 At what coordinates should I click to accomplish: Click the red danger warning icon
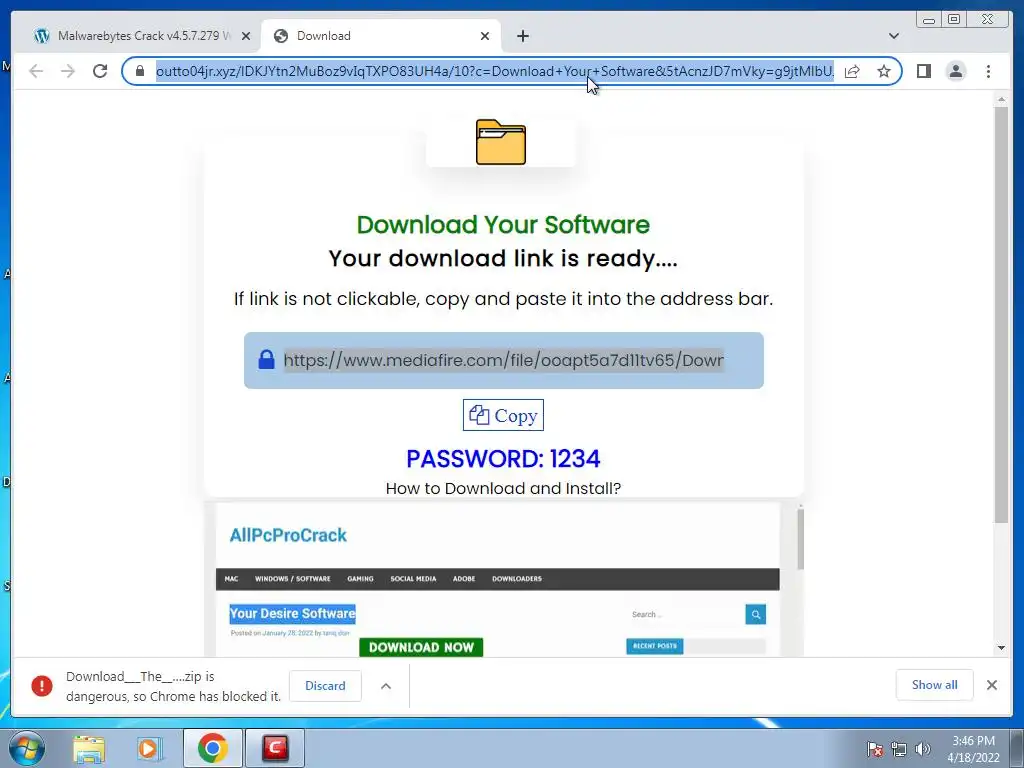(42, 686)
